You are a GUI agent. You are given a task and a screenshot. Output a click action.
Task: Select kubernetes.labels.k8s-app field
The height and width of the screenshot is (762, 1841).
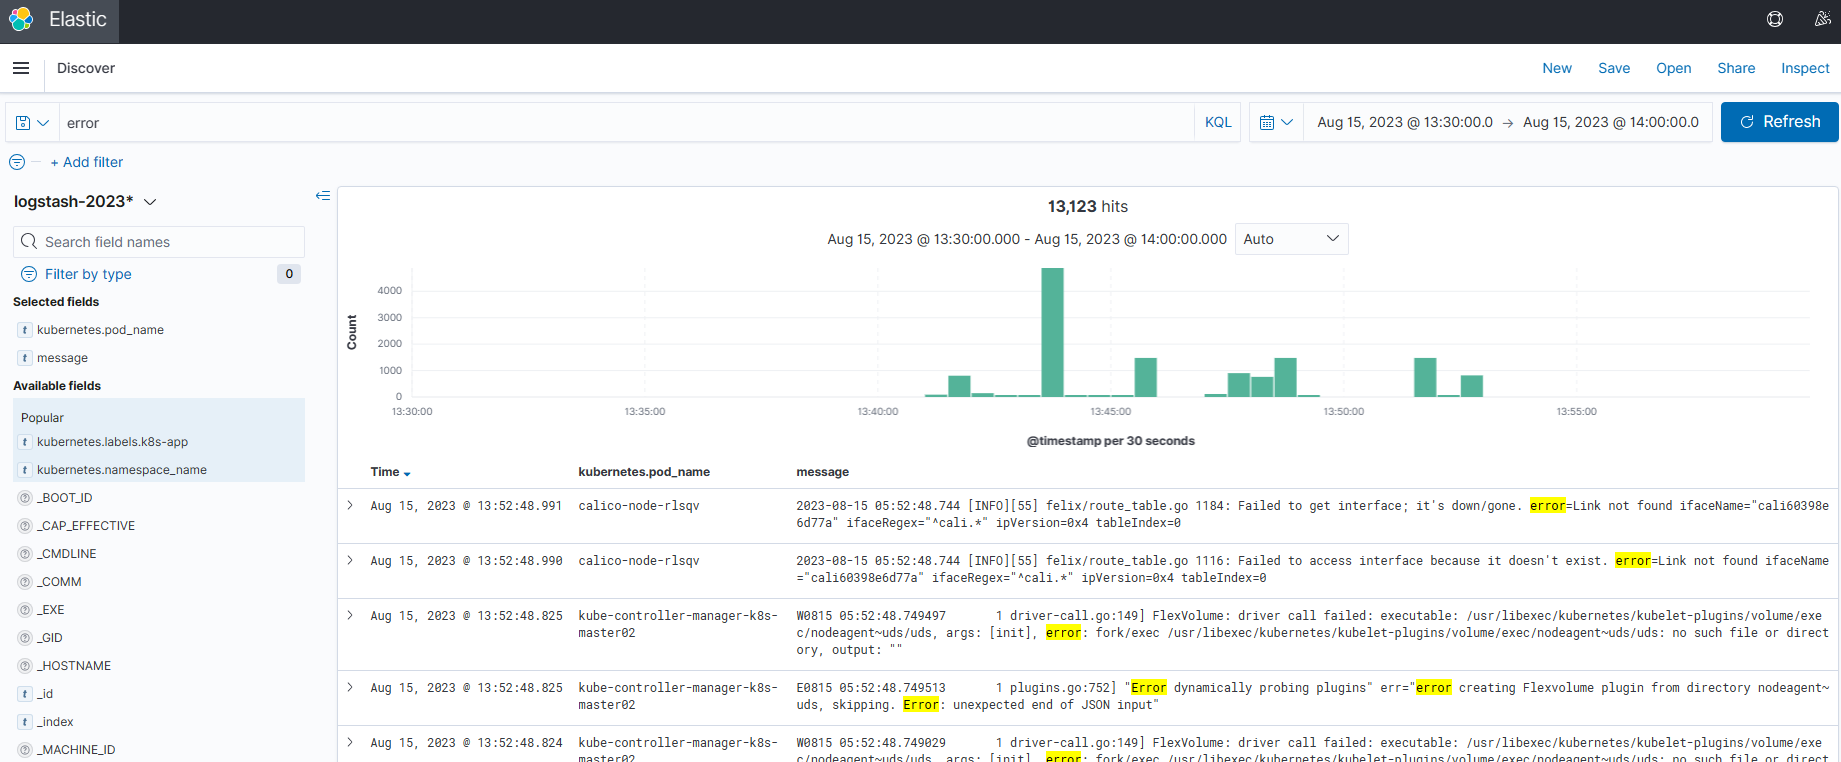click(112, 442)
